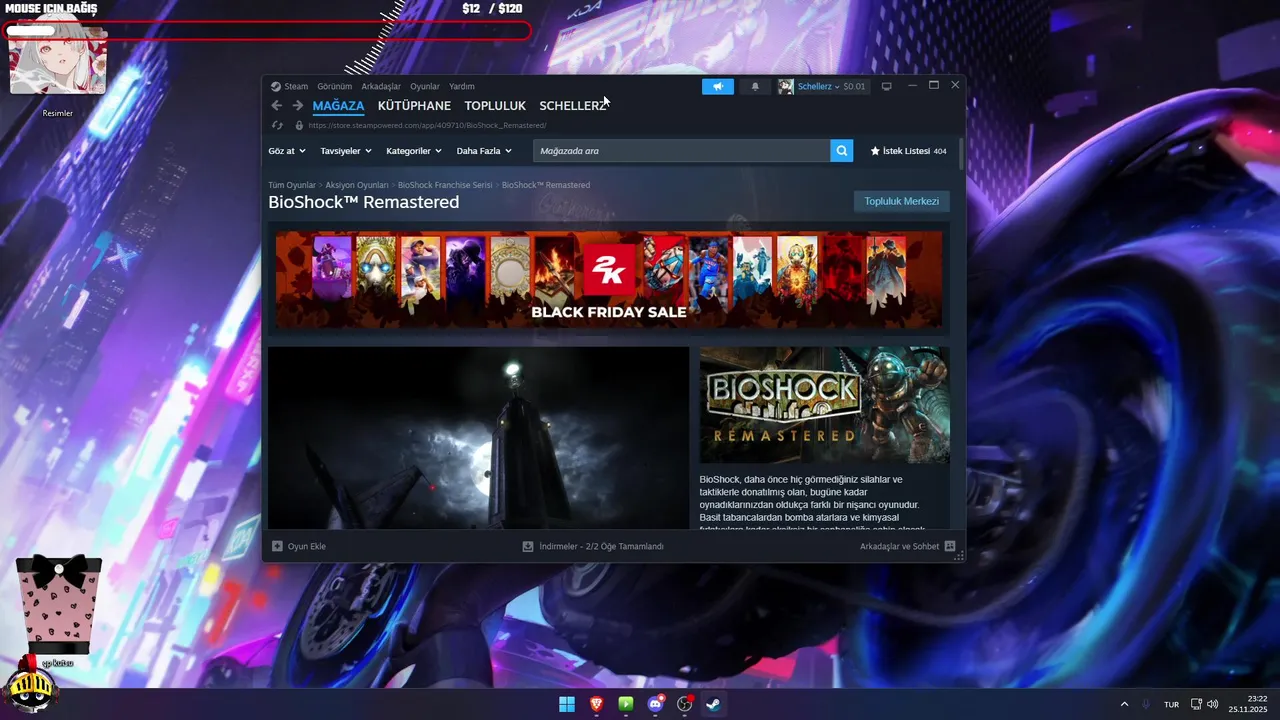Screen dimensions: 1280x720
Task: Click Aksiyon Oyunları breadcrumb
Action: coord(357,185)
